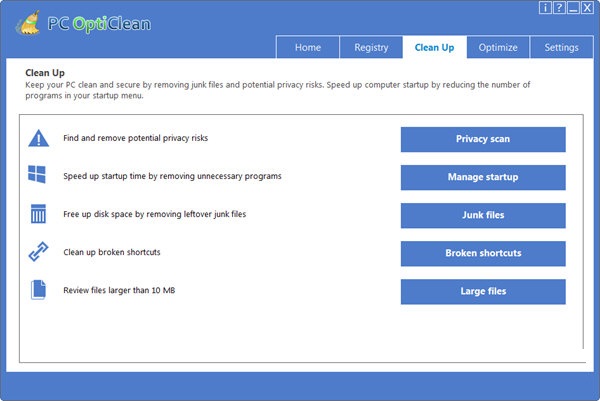Click the 'Find and remove potential privacy risks' text
The height and width of the screenshot is (401, 600).
pyautogui.click(x=135, y=138)
